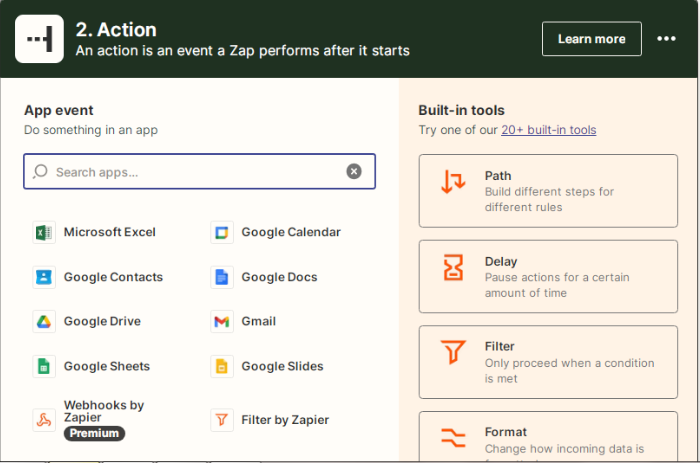Select the Google Sheets app icon
Screen dimensions: 700x463
pyautogui.click(x=44, y=367)
